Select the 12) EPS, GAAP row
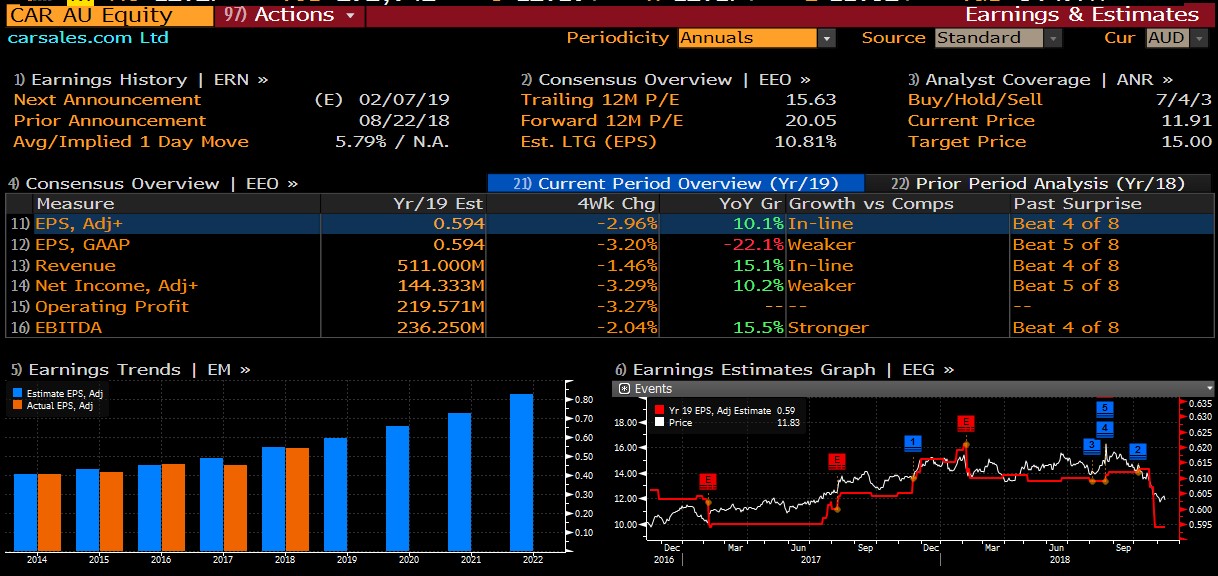Image resolution: width=1218 pixels, height=576 pixels. pos(609,245)
